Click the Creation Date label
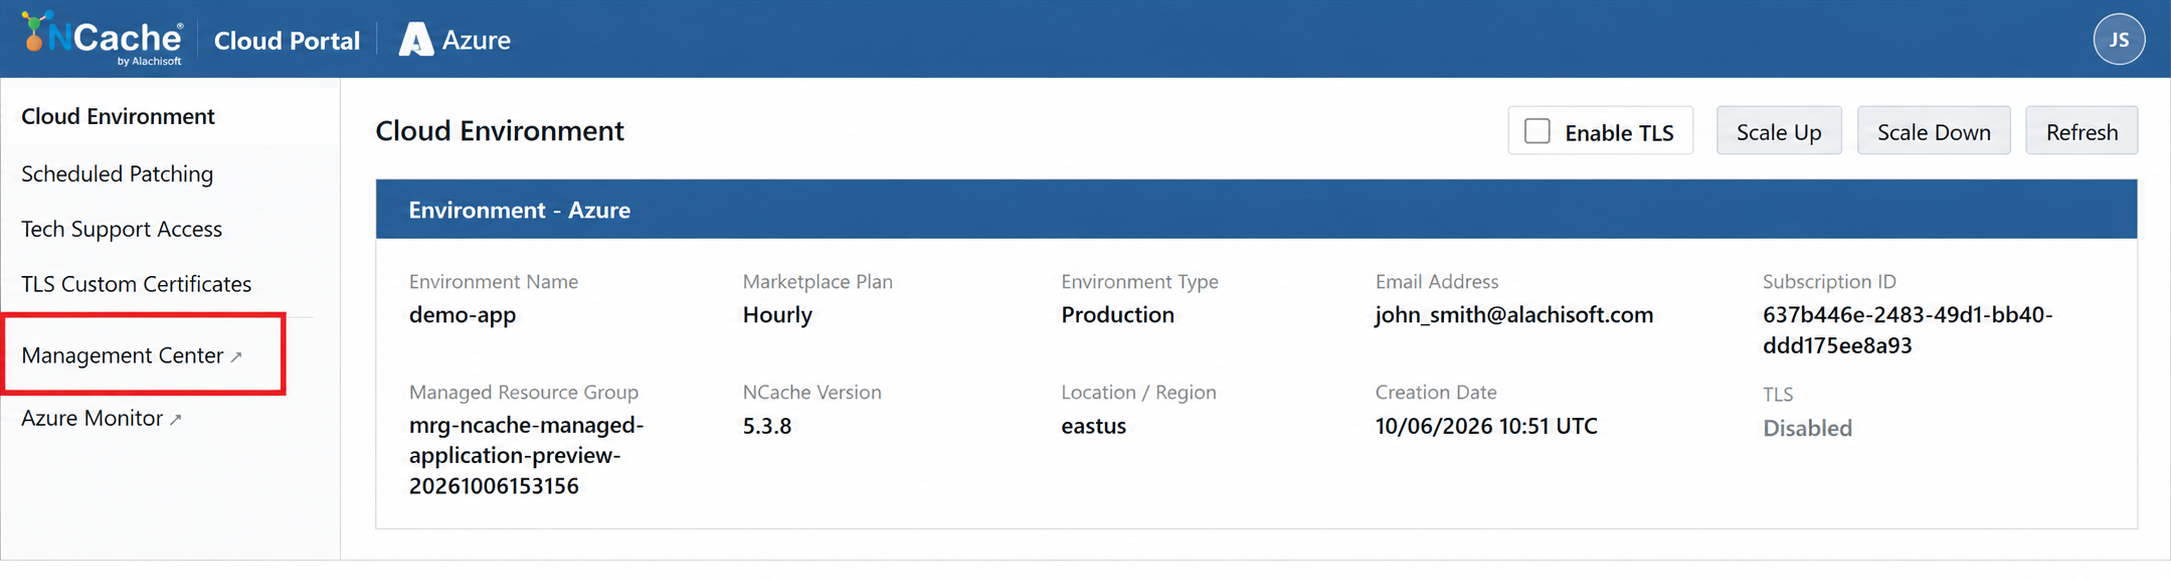 pyautogui.click(x=1435, y=393)
